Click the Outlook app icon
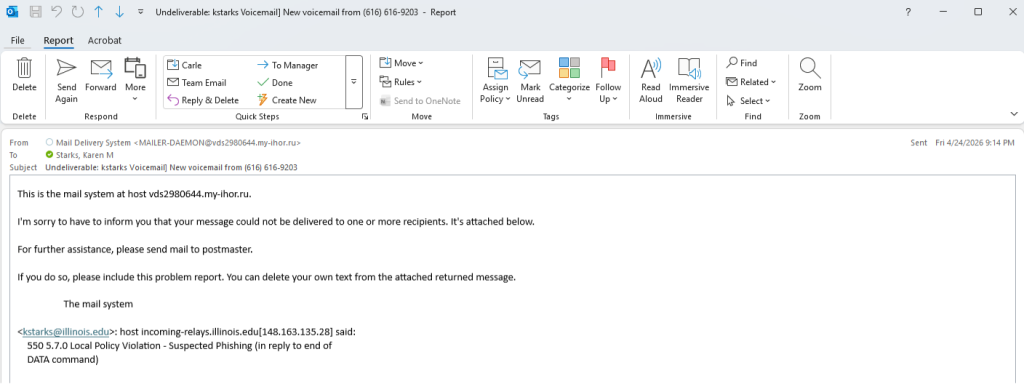Image resolution: width=1024 pixels, height=384 pixels. (x=12, y=12)
